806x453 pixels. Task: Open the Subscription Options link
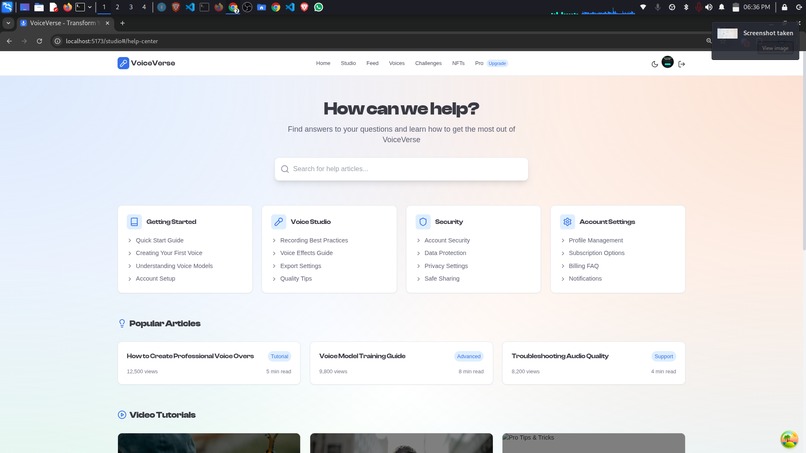click(596, 253)
